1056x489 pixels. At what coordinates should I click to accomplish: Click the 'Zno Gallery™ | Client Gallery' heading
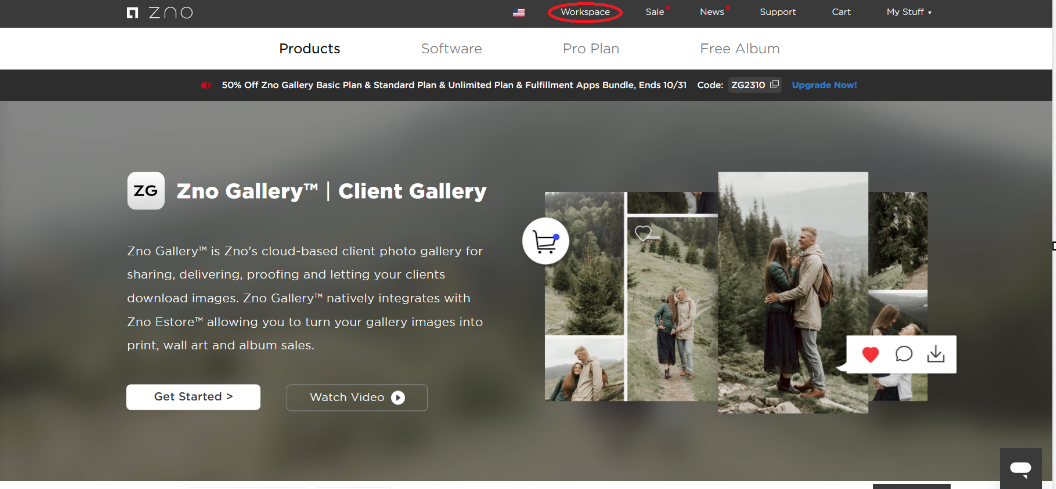pos(331,191)
